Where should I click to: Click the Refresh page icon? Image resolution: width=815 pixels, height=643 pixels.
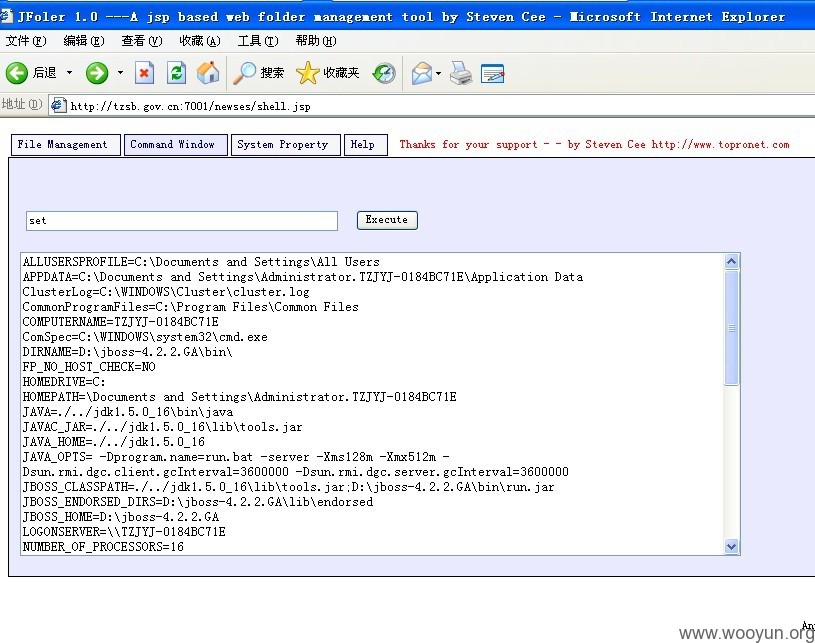click(176, 73)
